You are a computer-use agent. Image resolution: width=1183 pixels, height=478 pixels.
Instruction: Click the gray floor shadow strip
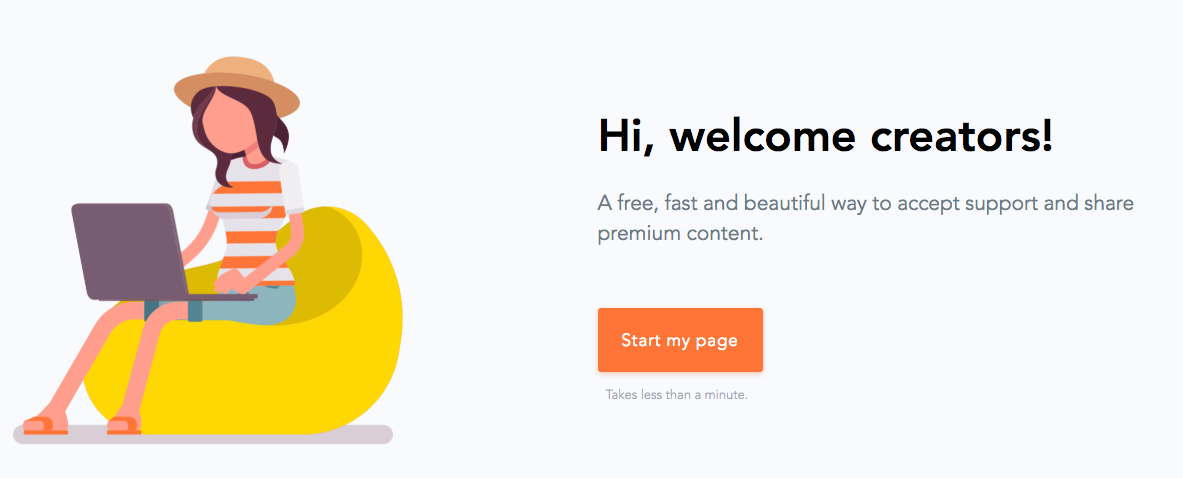[250, 435]
